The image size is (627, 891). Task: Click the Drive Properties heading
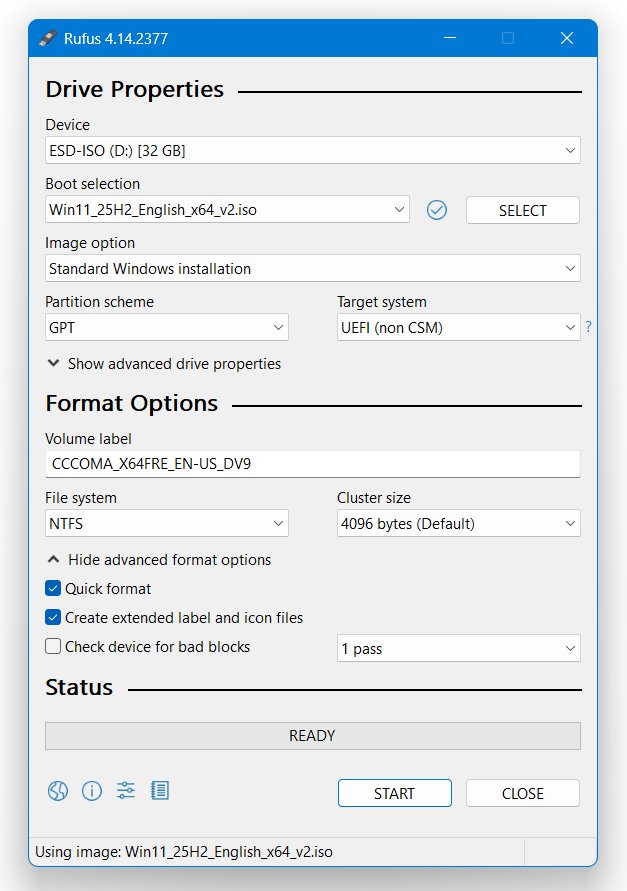click(135, 90)
